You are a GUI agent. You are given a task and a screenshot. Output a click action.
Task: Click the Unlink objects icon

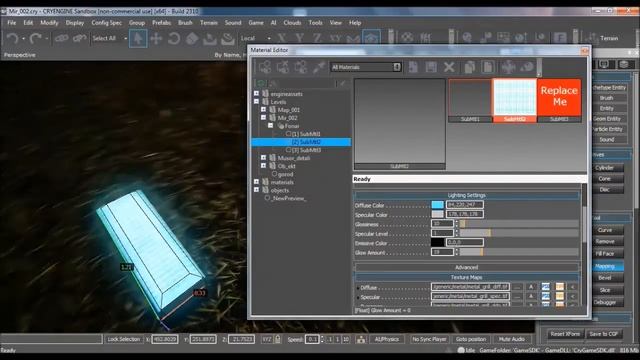coord(80,38)
